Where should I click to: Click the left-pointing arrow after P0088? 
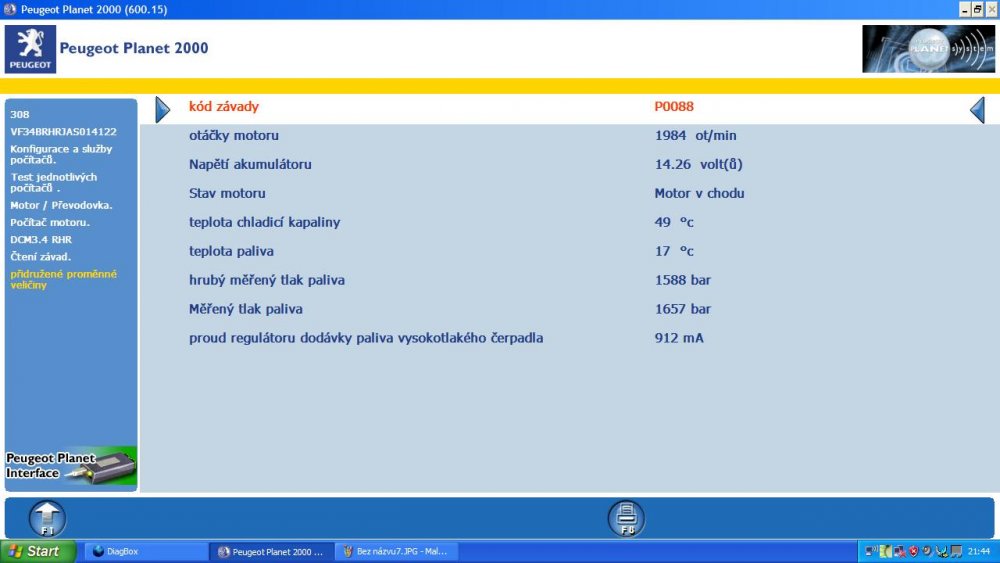[x=977, y=110]
